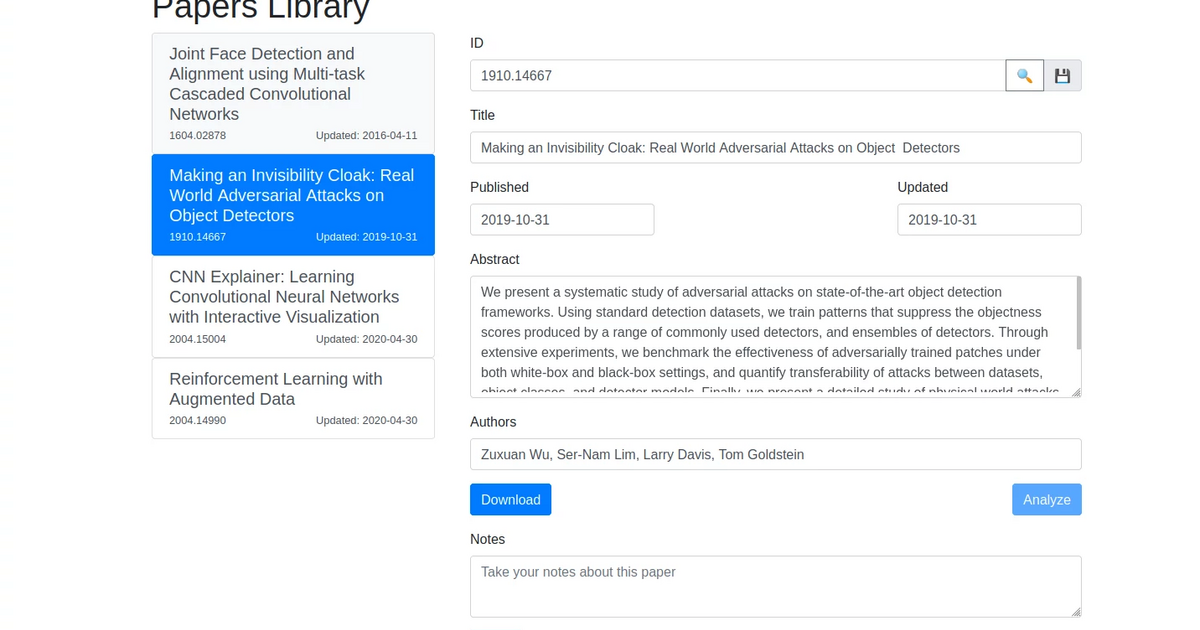This screenshot has width=1200, height=630.
Task: Click the Abstract text area scrollbar
Action: (x=1078, y=314)
